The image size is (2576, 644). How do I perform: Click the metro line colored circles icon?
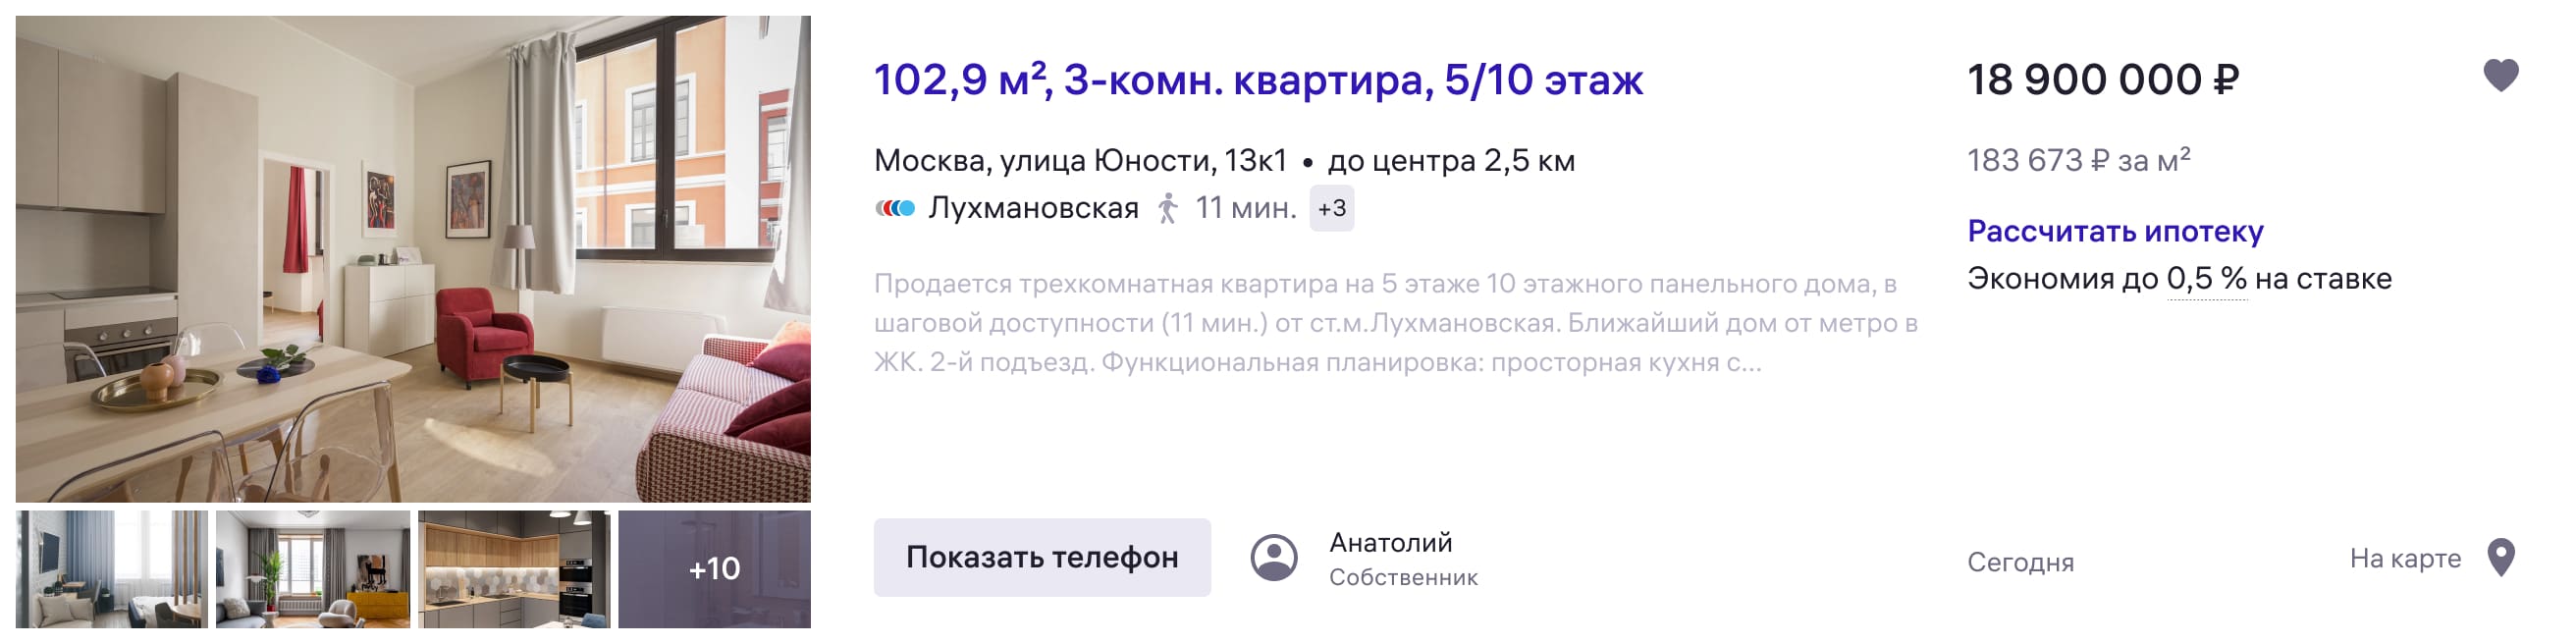(895, 208)
